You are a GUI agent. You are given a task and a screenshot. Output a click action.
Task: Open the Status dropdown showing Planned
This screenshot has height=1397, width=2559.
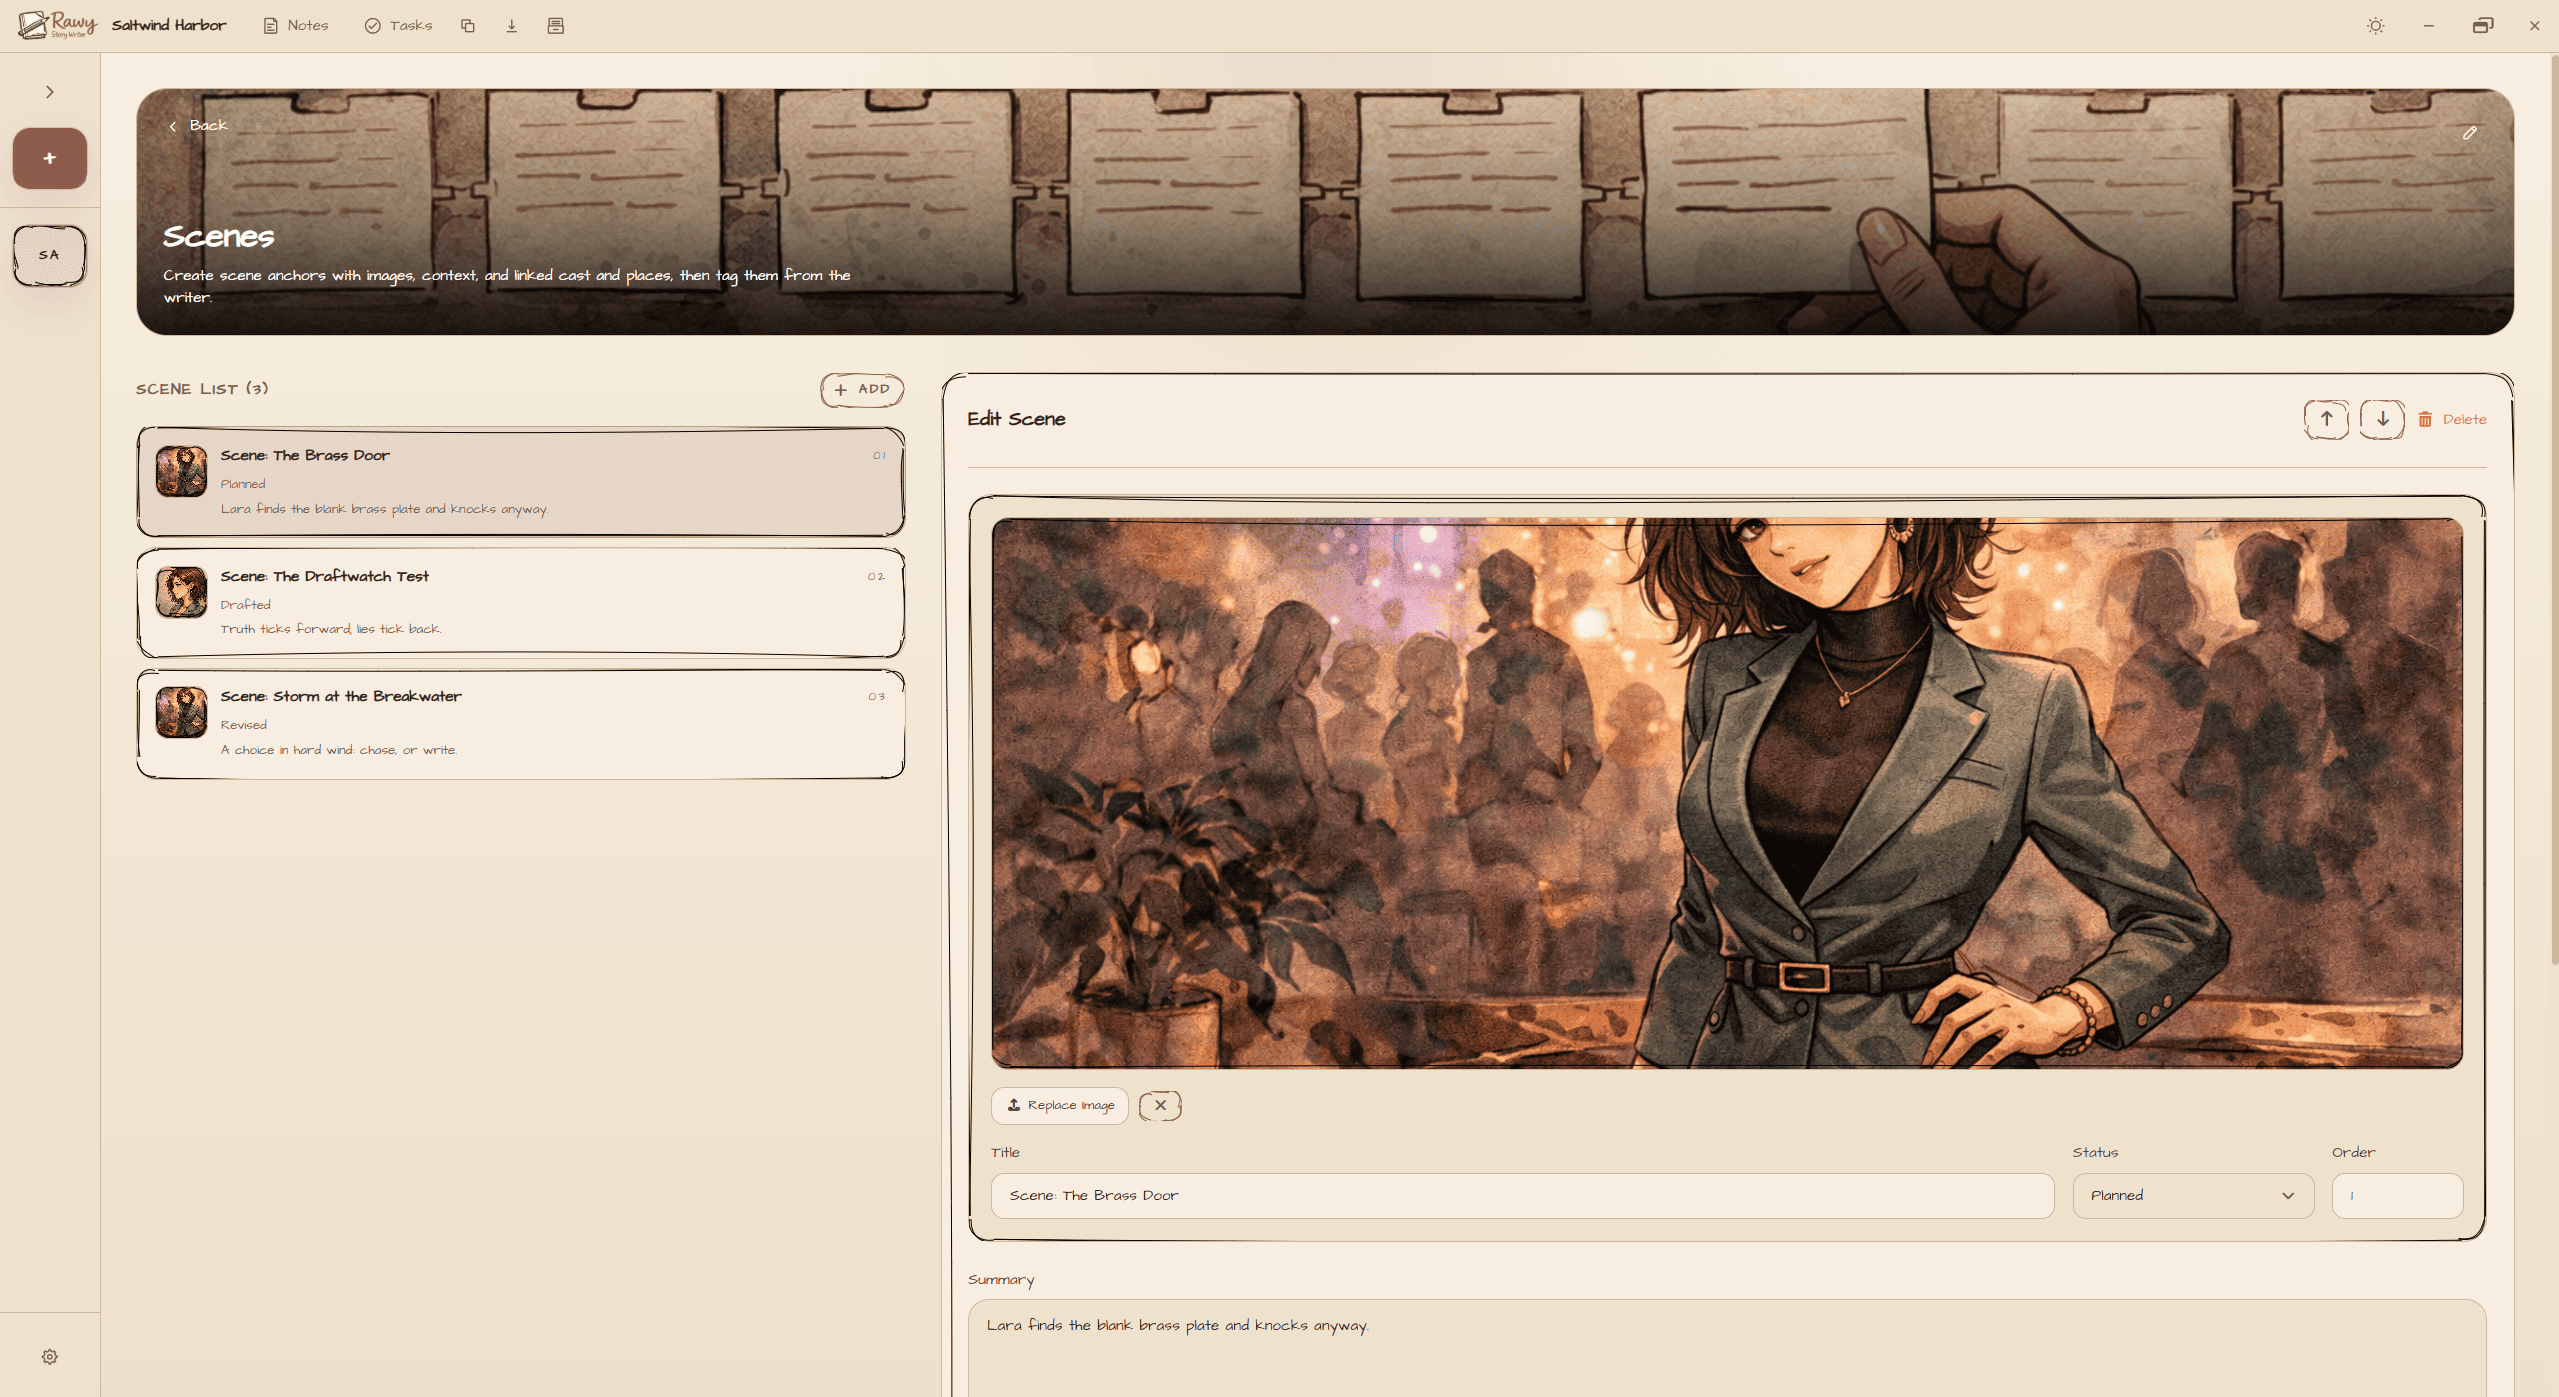(x=2192, y=1195)
